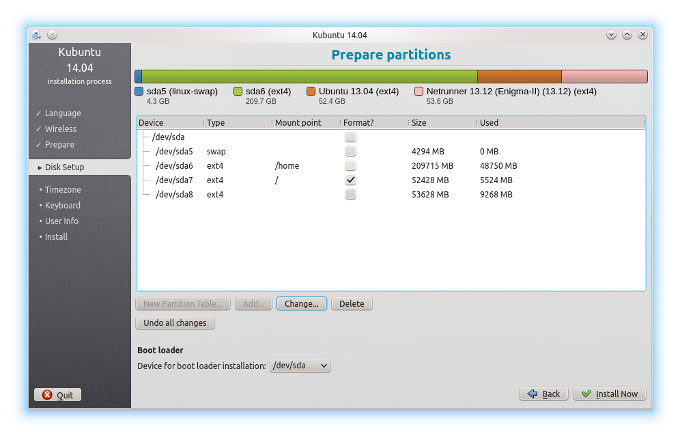680x438 pixels.
Task: Click used value 5524 MB
Action: pos(496,180)
